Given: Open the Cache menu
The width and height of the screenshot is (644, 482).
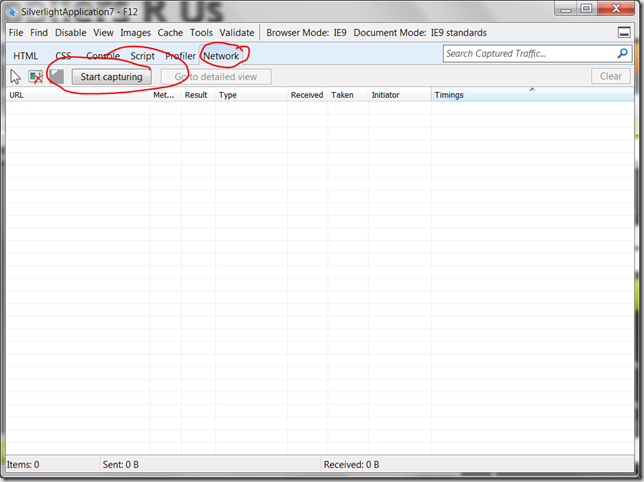Looking at the screenshot, I should [170, 32].
